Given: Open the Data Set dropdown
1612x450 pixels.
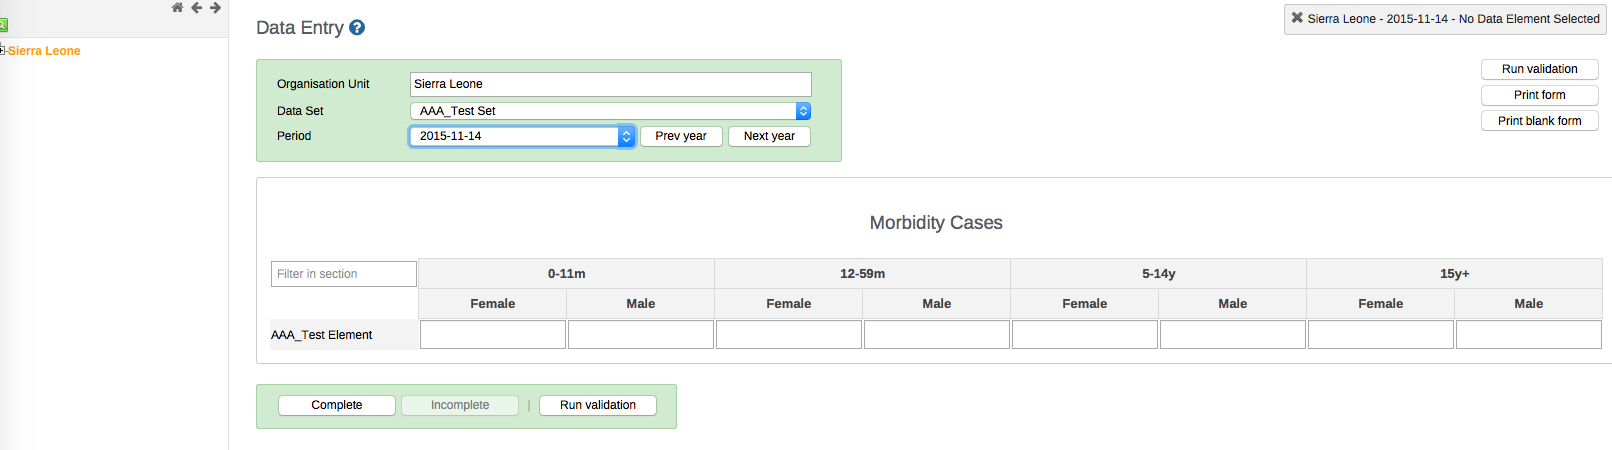Looking at the screenshot, I should 610,111.
